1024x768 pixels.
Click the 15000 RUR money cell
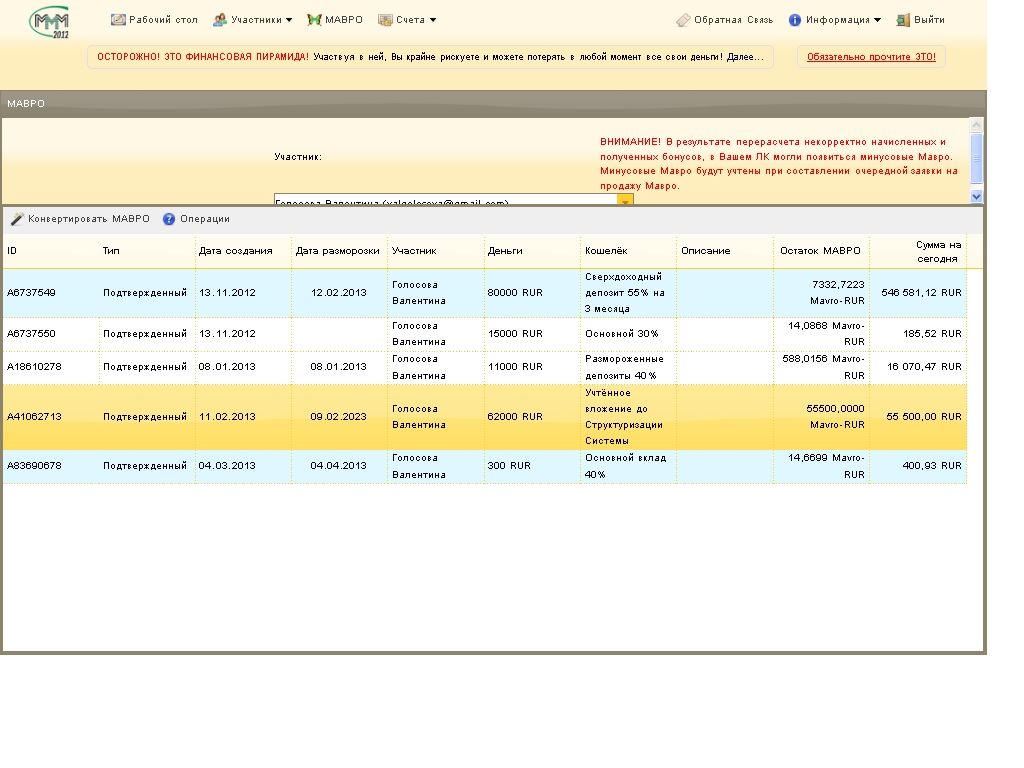coord(532,334)
